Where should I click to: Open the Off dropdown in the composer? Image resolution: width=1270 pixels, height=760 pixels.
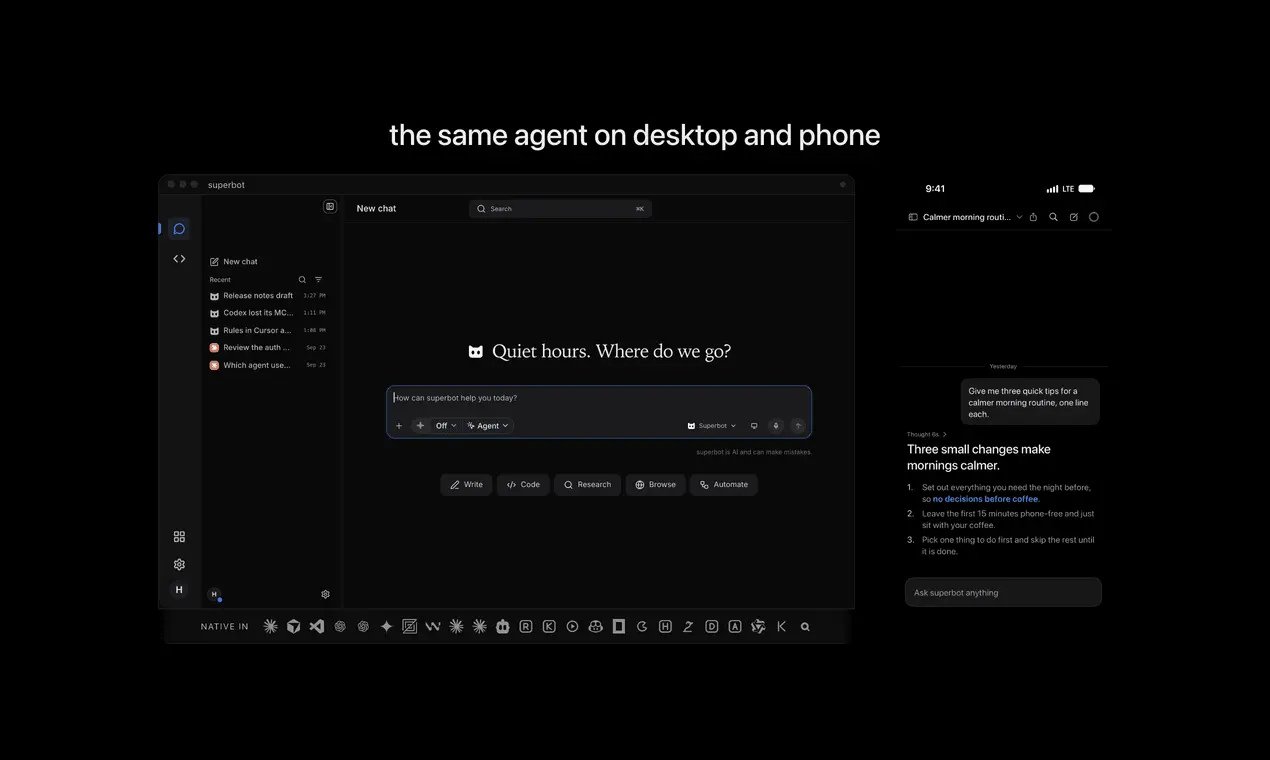click(446, 426)
